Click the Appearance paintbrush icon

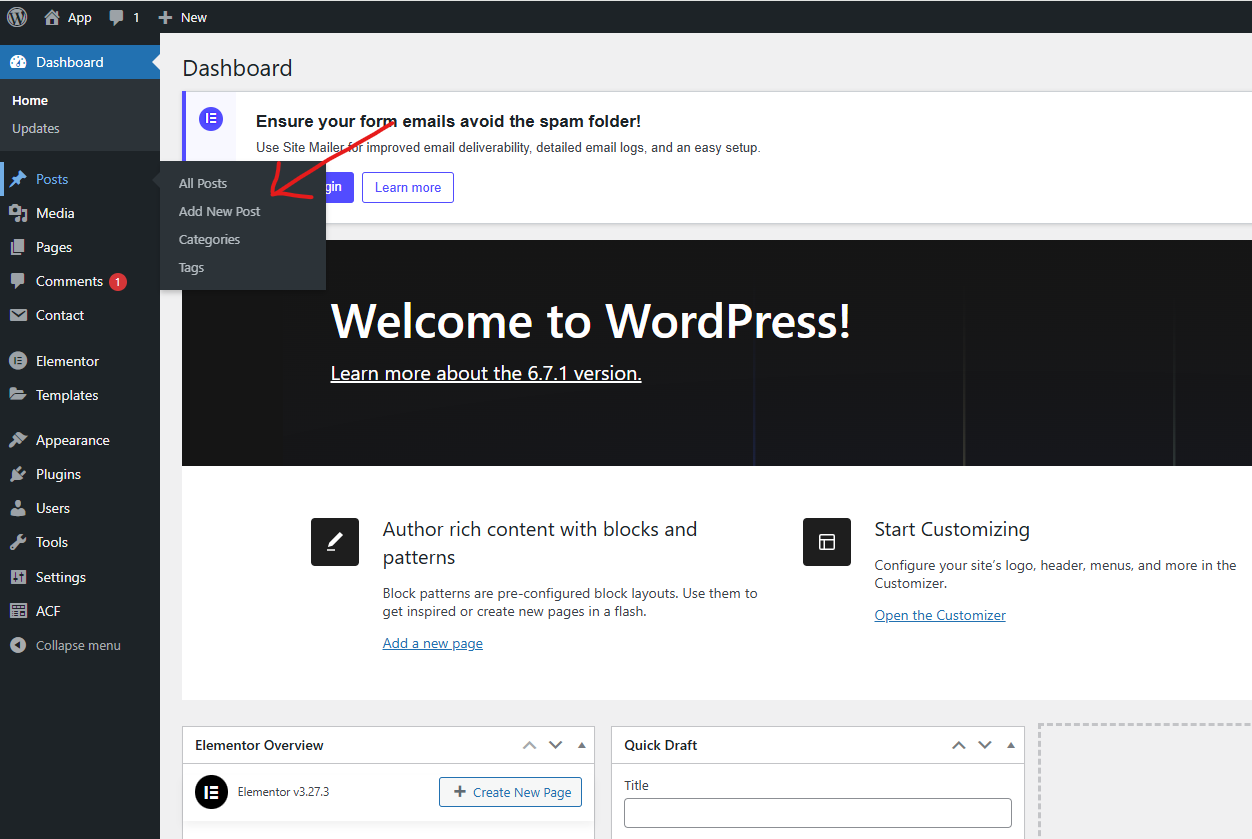tap(18, 440)
